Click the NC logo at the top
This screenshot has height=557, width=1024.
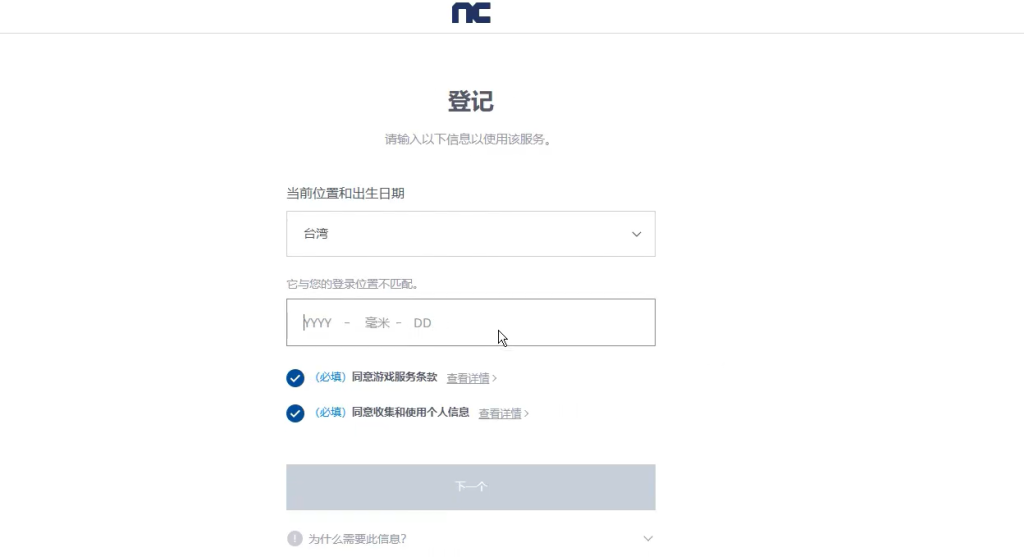[x=471, y=13]
